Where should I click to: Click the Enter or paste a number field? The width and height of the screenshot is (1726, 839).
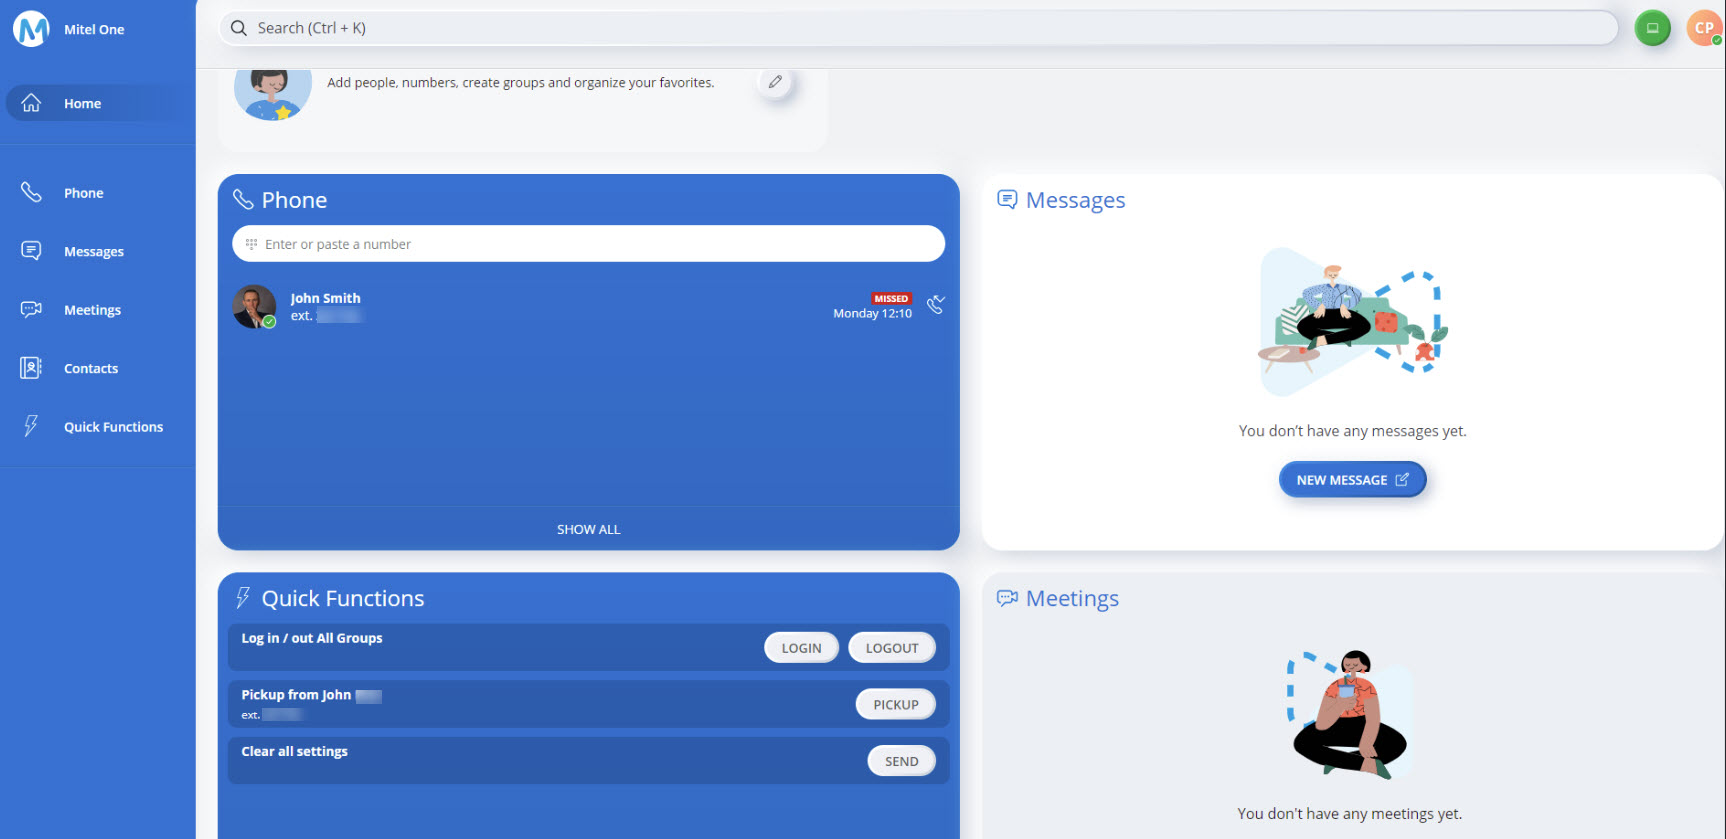[588, 244]
